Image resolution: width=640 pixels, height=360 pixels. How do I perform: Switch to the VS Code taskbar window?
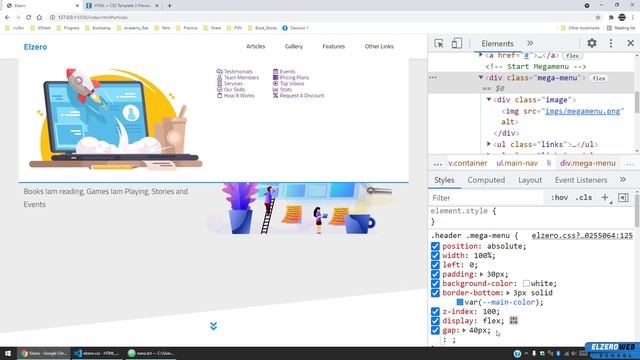point(97,353)
